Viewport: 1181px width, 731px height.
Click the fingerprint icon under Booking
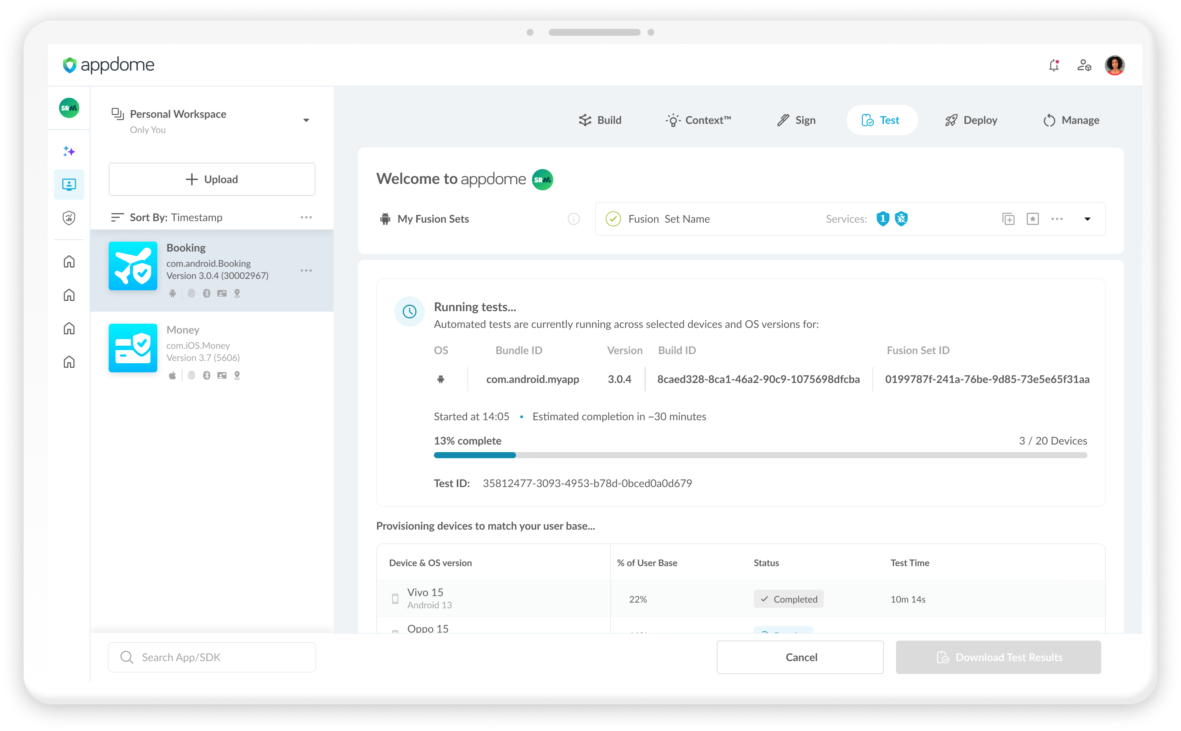tap(191, 294)
